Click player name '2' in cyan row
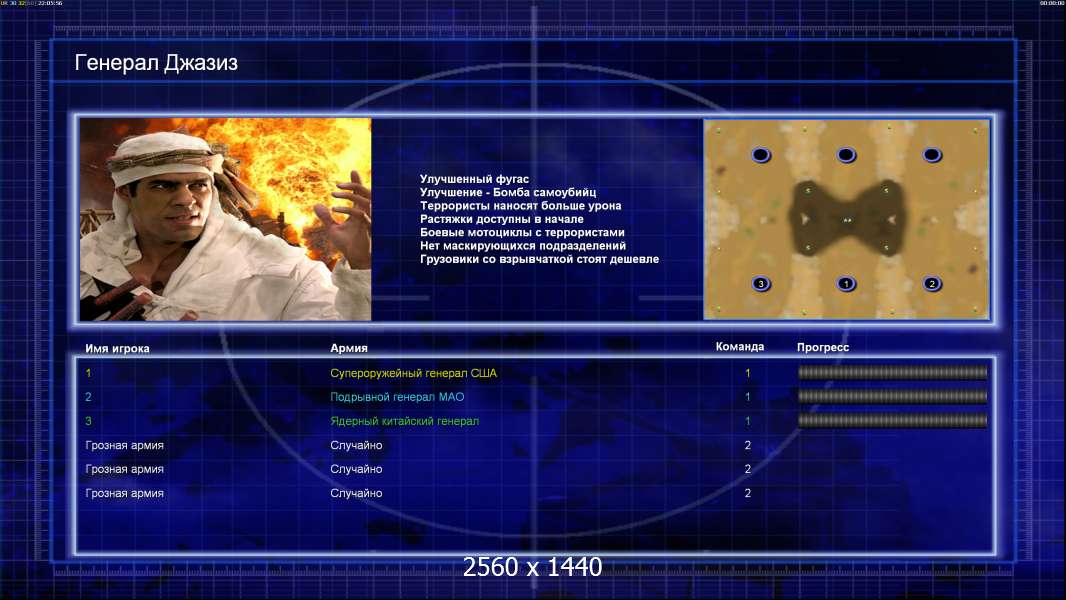The height and width of the screenshot is (600, 1066). point(88,397)
